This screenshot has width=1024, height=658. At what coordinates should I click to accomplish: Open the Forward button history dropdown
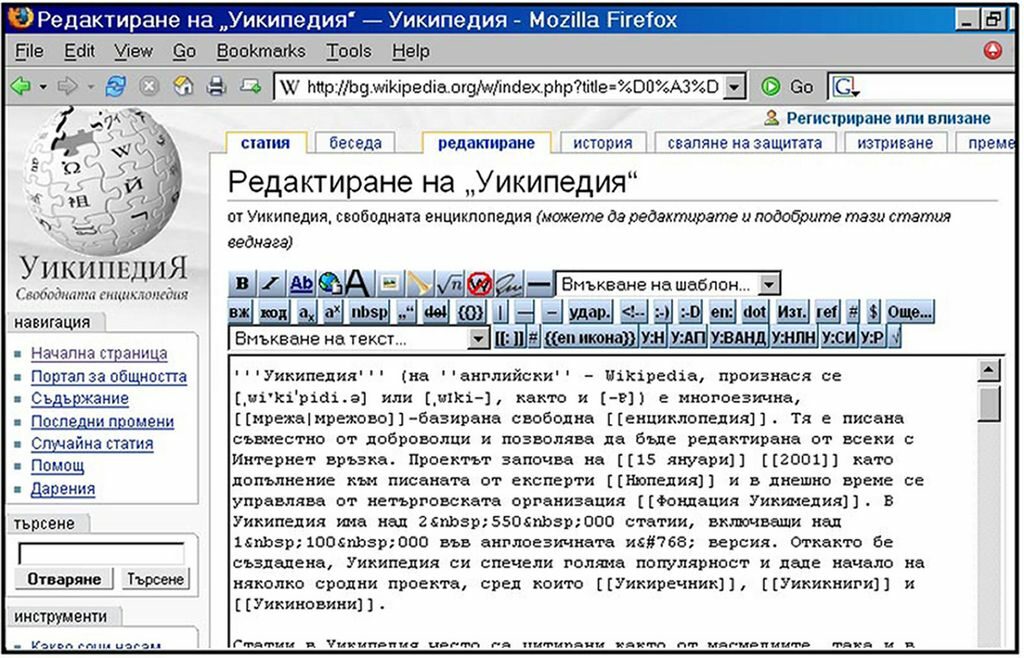90,86
